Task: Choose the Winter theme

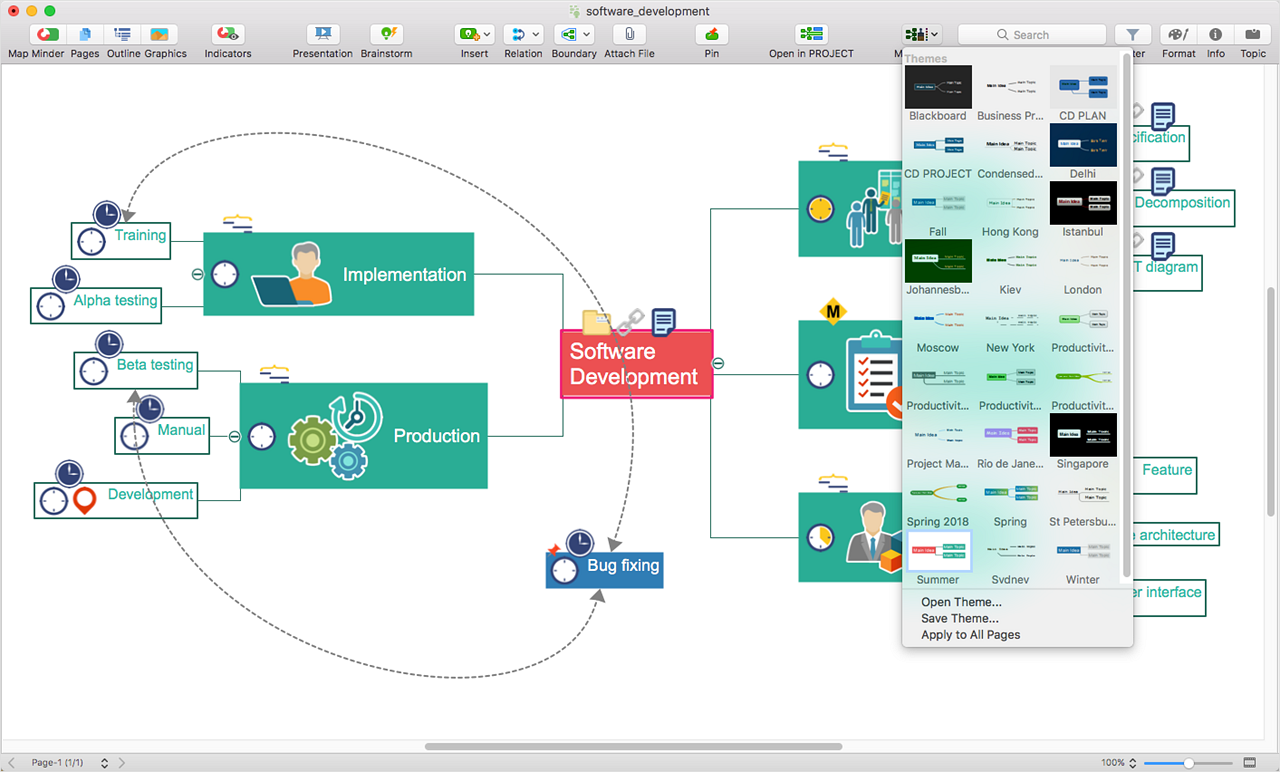Action: (1083, 551)
